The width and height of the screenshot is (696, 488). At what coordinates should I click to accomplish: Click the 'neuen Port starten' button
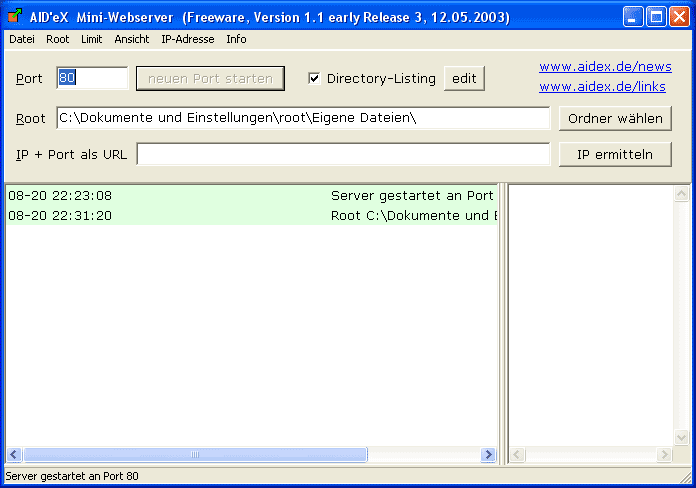tap(210, 79)
